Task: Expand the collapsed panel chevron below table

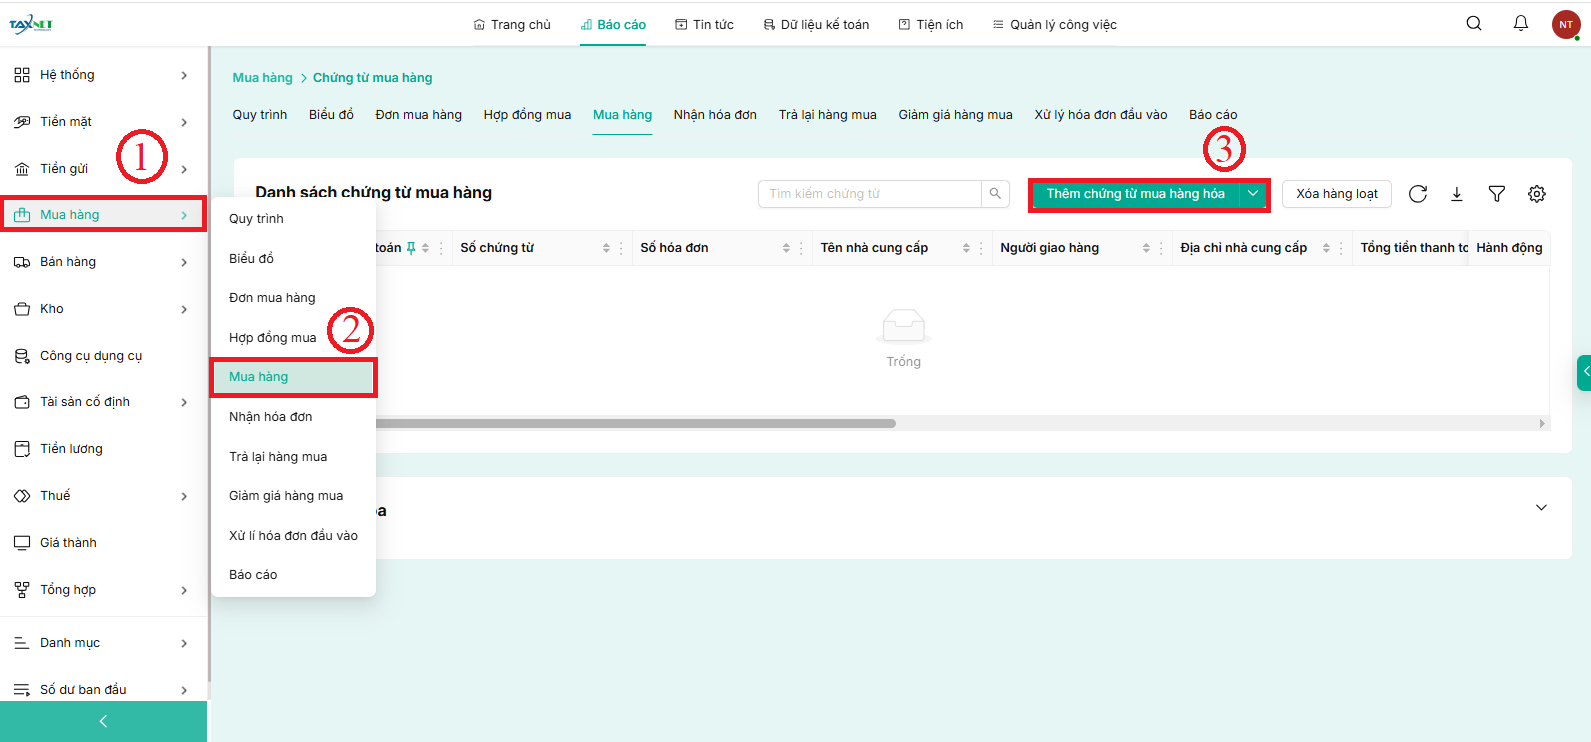Action: (1541, 508)
